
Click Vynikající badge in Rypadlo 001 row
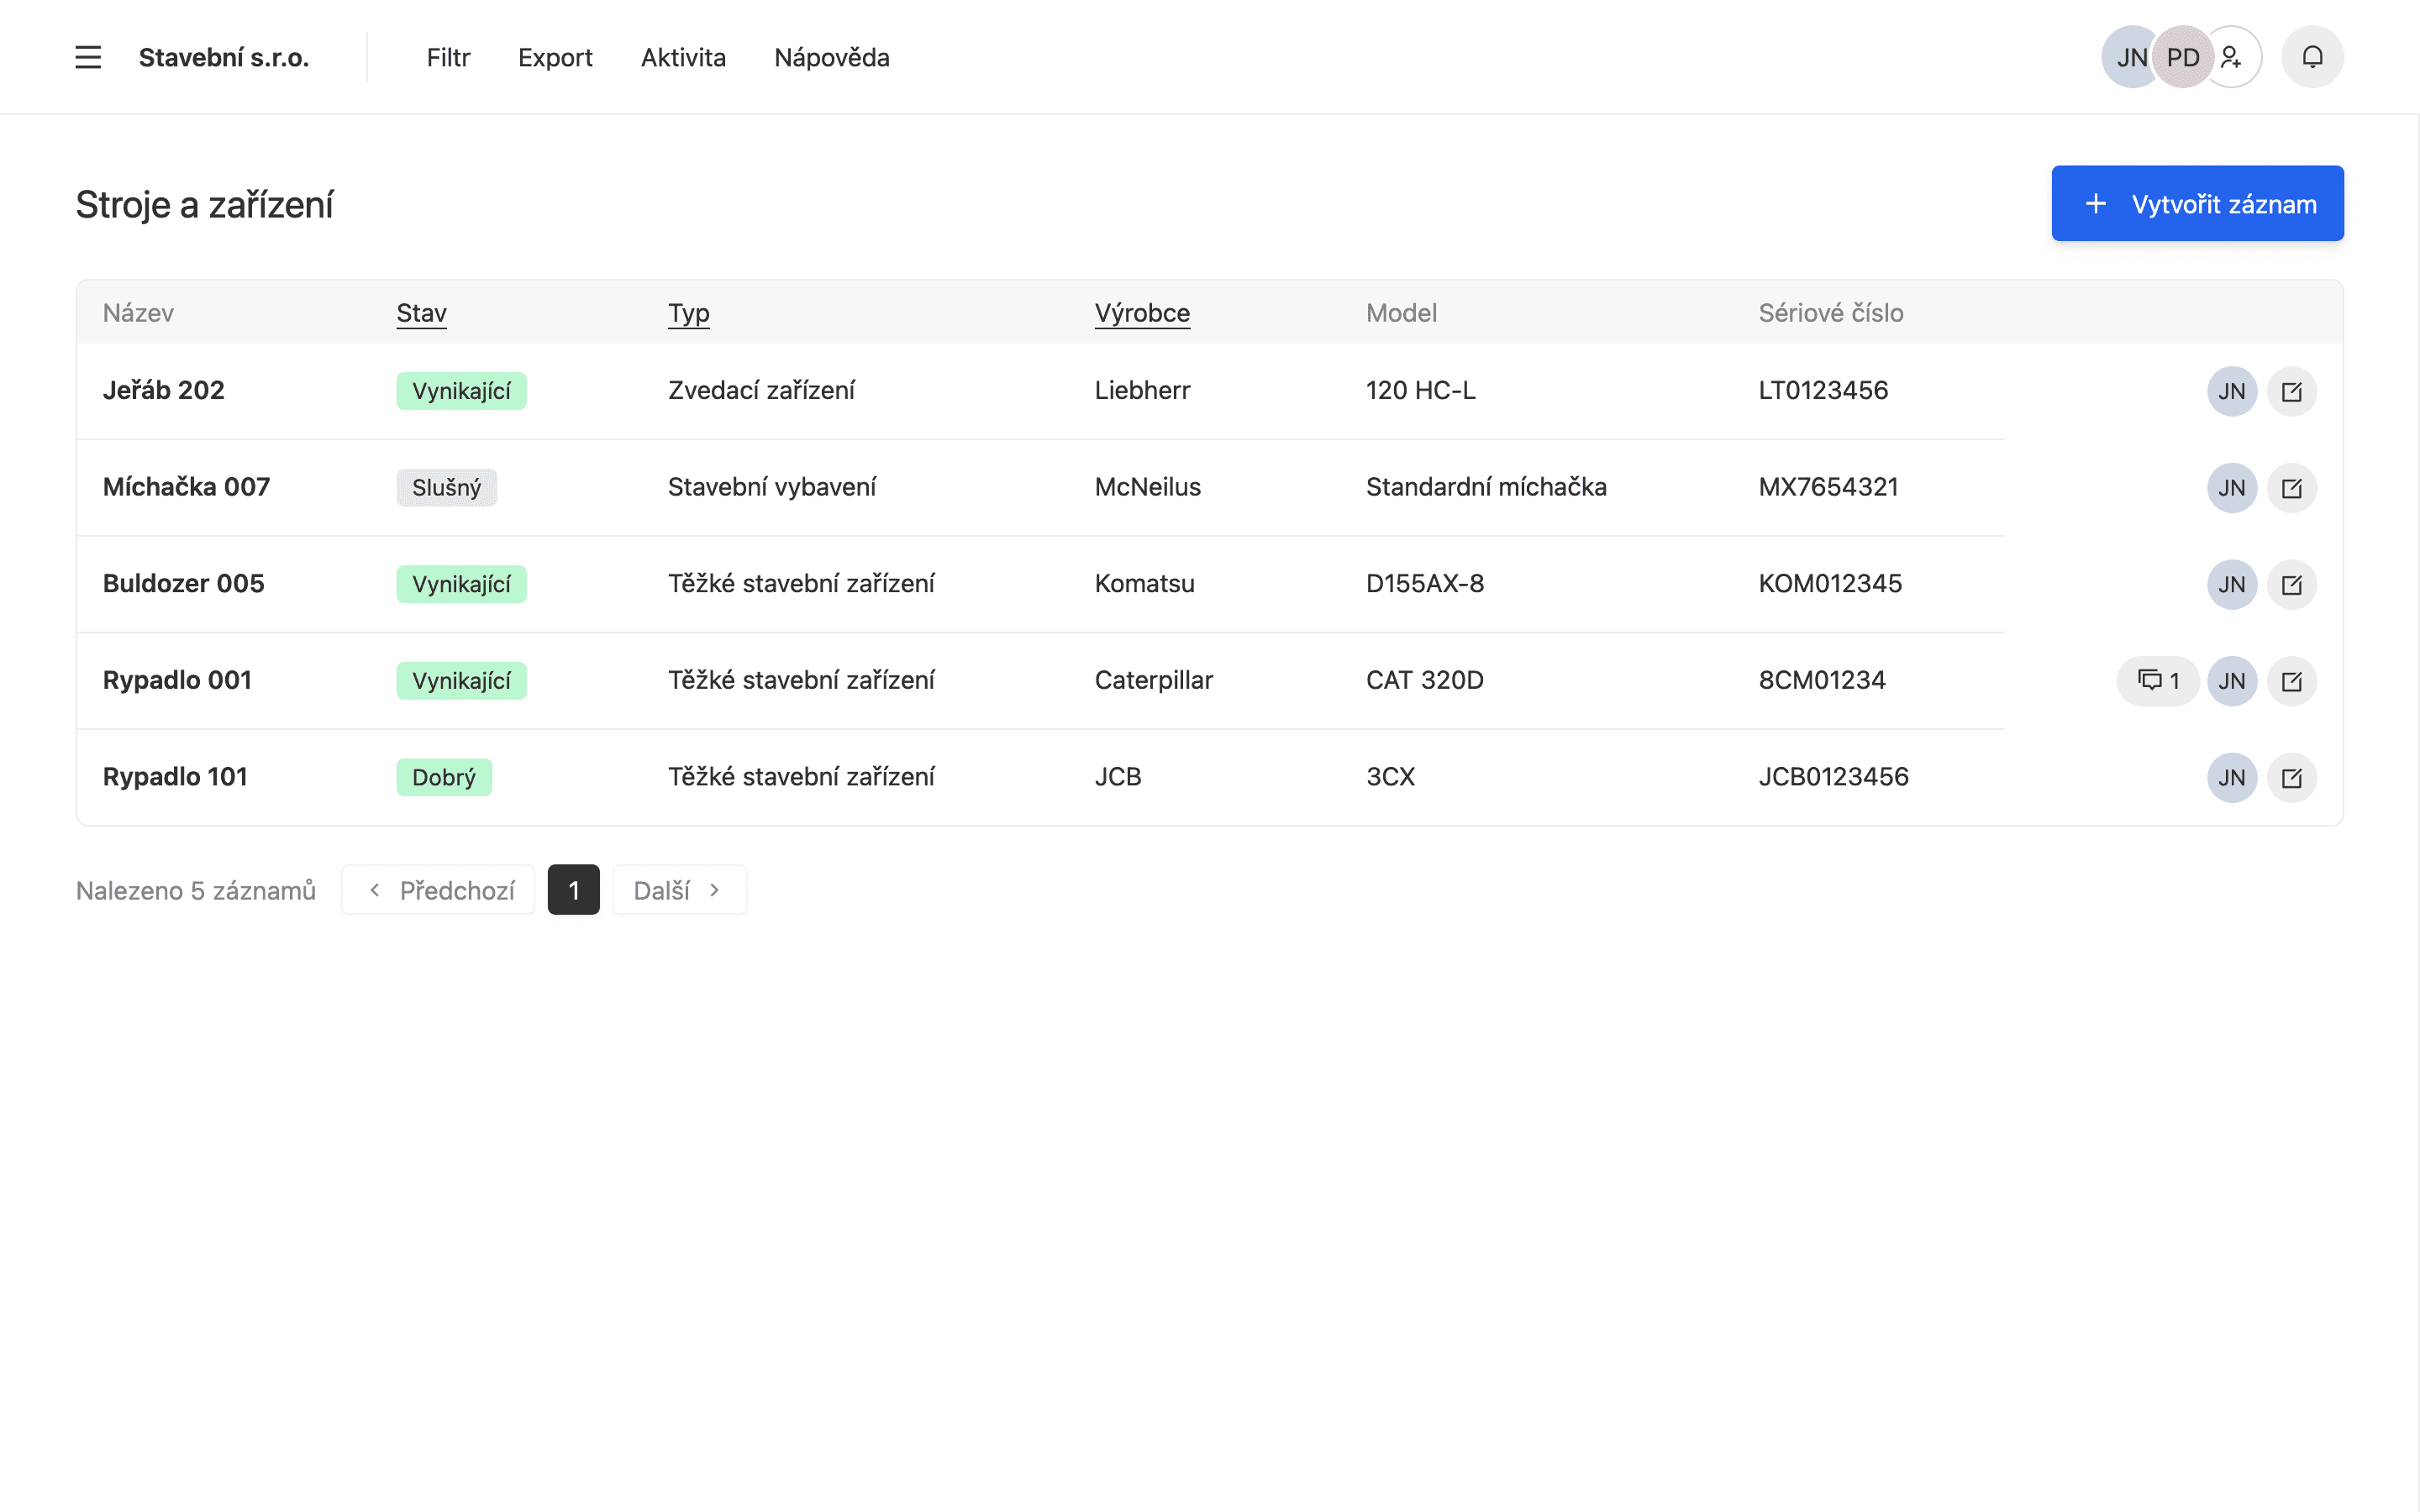(461, 681)
